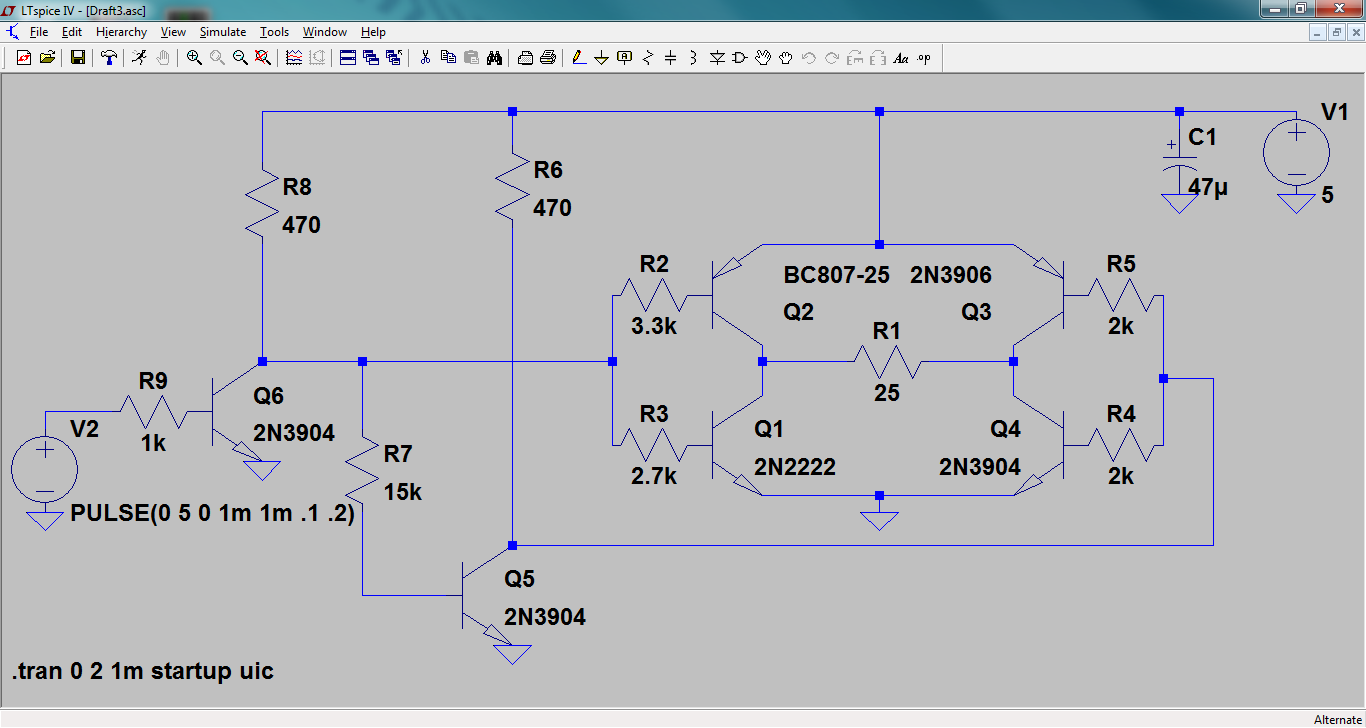The image size is (1366, 728).
Task: Open the Simulate menu
Action: tap(222, 32)
